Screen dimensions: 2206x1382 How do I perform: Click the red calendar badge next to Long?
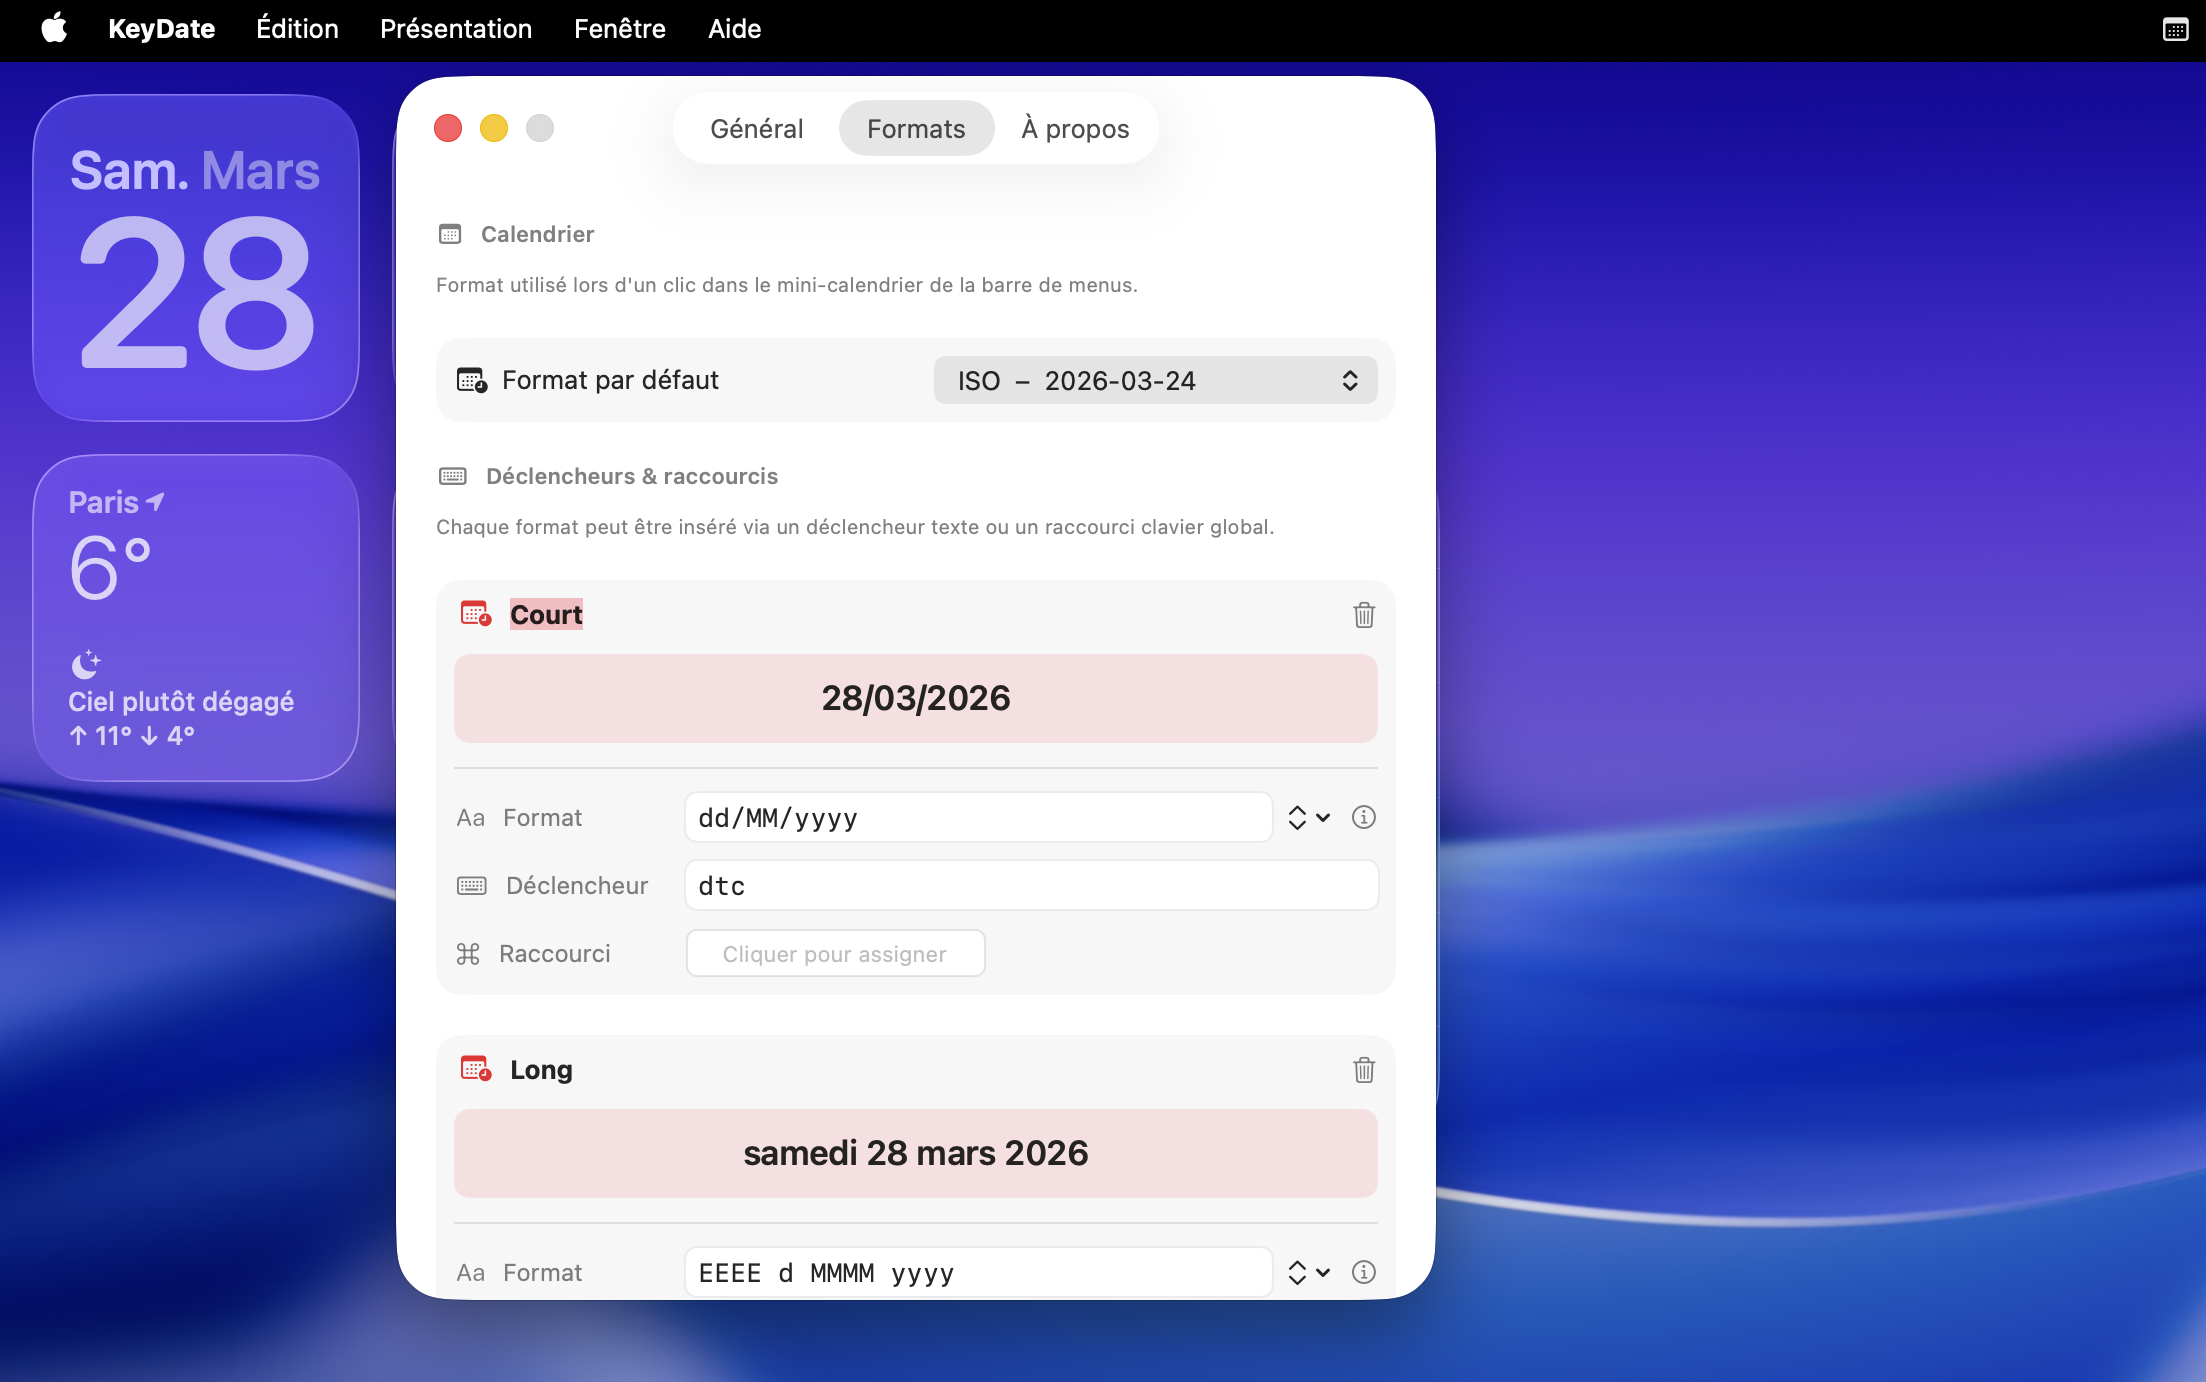point(475,1068)
